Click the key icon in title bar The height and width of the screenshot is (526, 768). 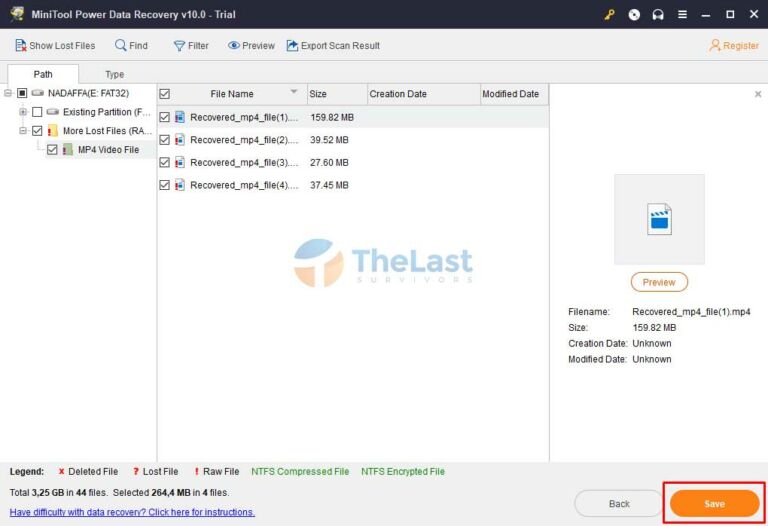coord(610,14)
